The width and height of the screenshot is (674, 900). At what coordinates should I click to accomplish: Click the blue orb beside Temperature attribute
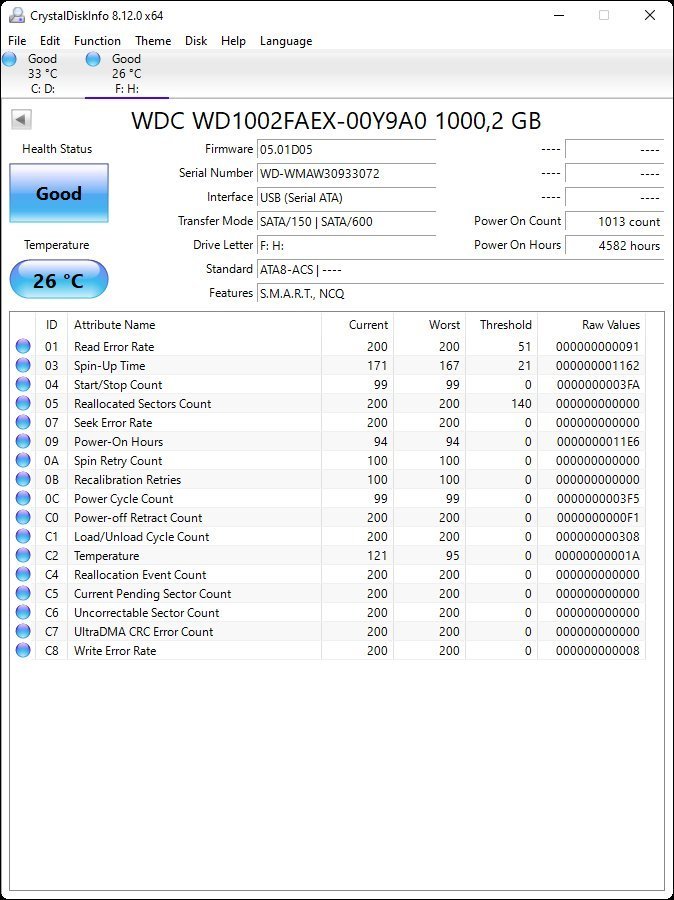23,556
